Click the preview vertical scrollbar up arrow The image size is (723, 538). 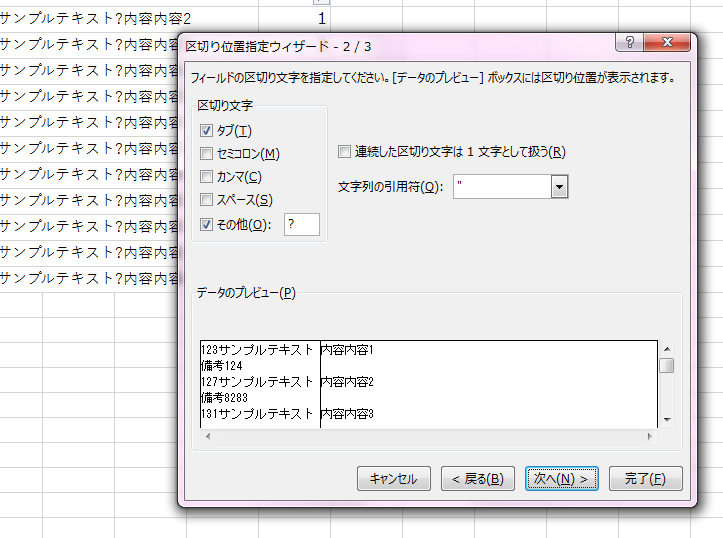coord(666,348)
